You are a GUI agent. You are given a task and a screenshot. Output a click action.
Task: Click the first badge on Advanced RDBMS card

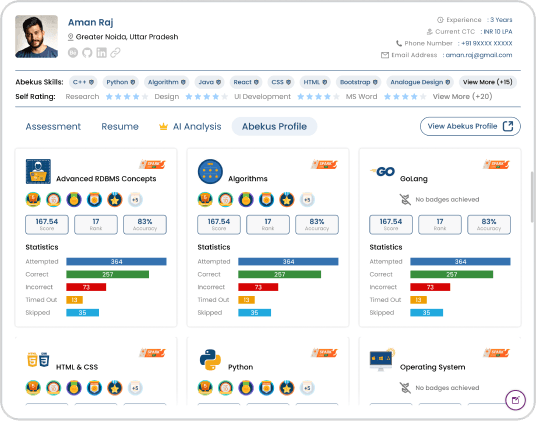point(33,200)
